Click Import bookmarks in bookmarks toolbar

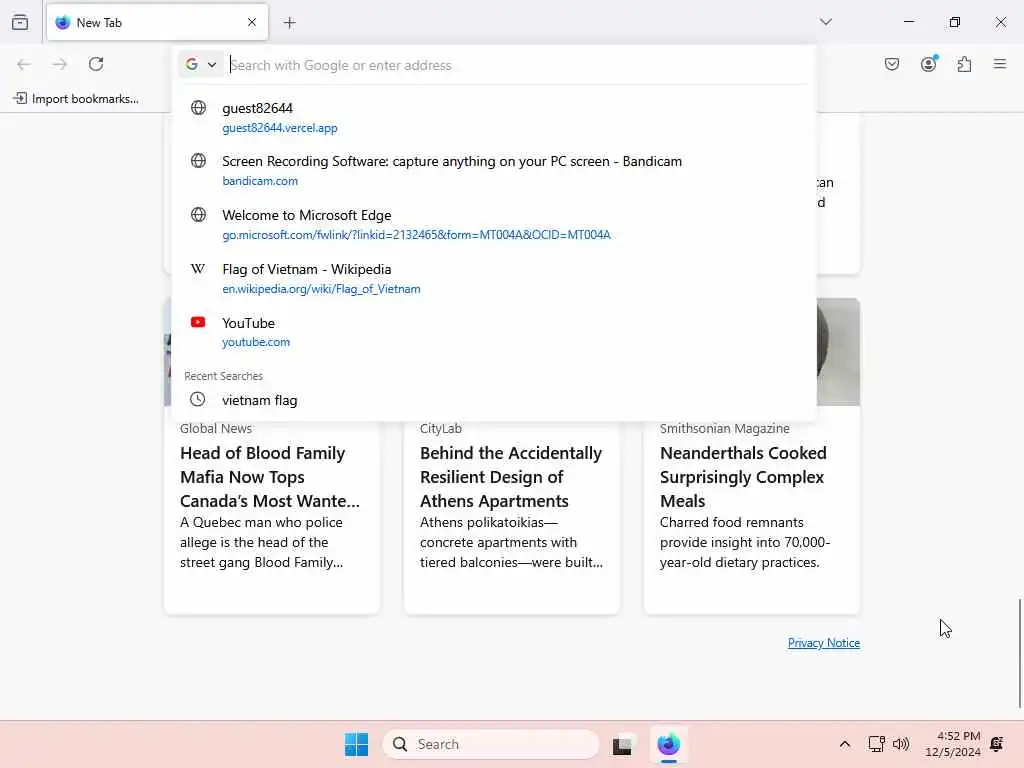click(x=77, y=99)
